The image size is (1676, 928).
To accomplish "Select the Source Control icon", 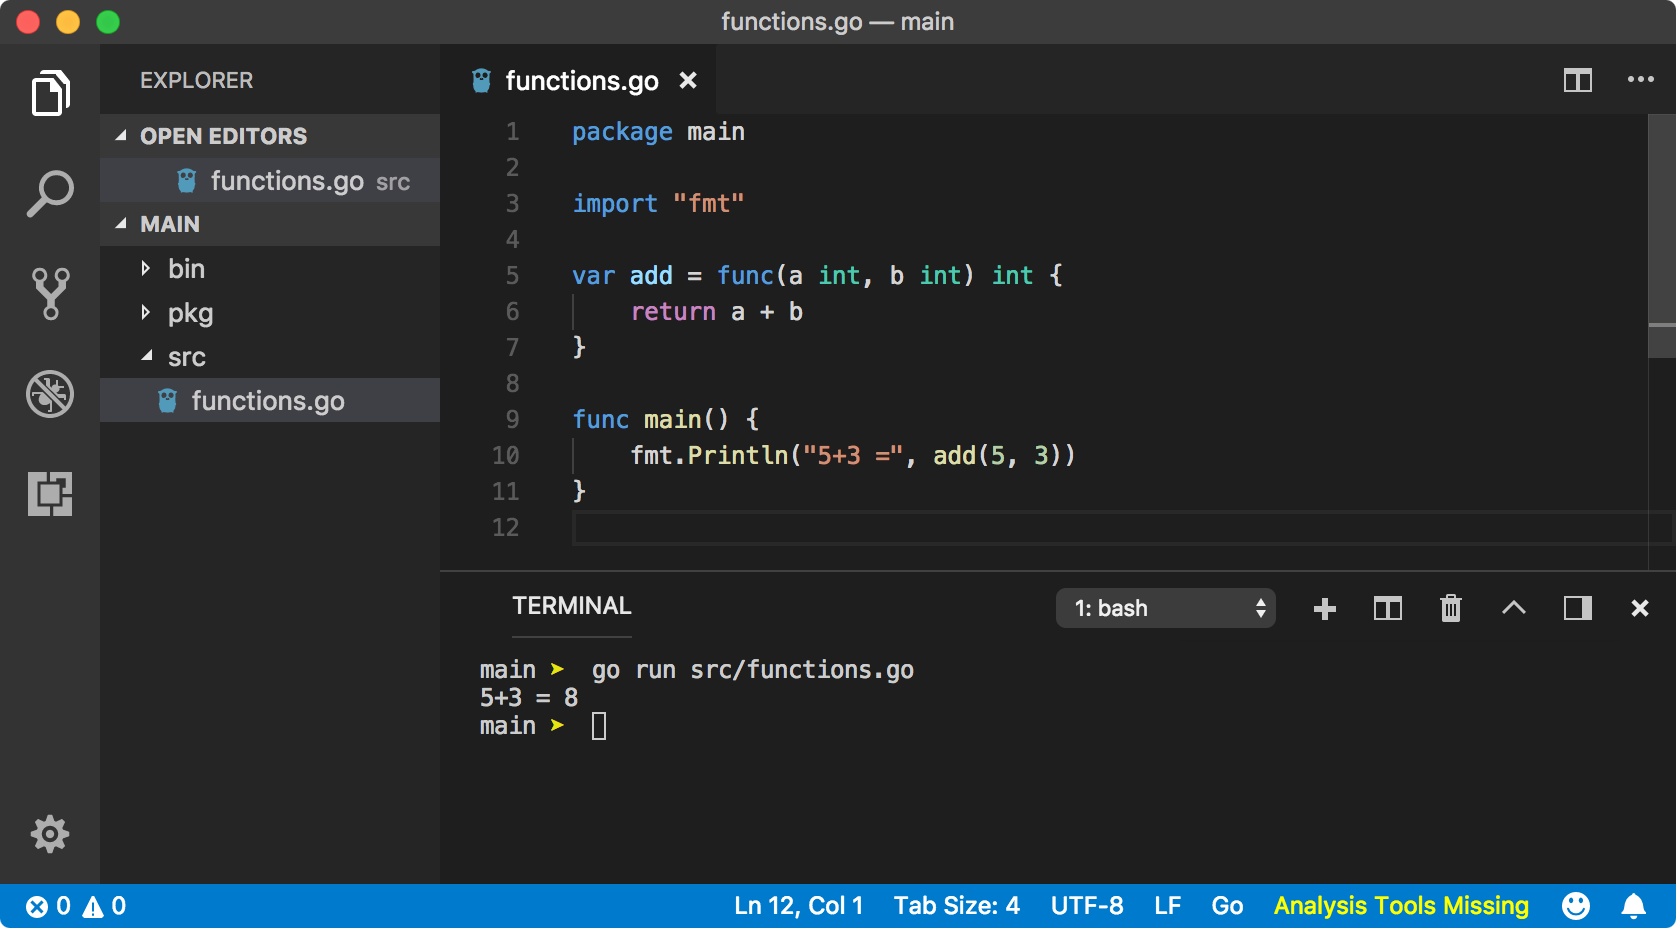I will [x=50, y=293].
